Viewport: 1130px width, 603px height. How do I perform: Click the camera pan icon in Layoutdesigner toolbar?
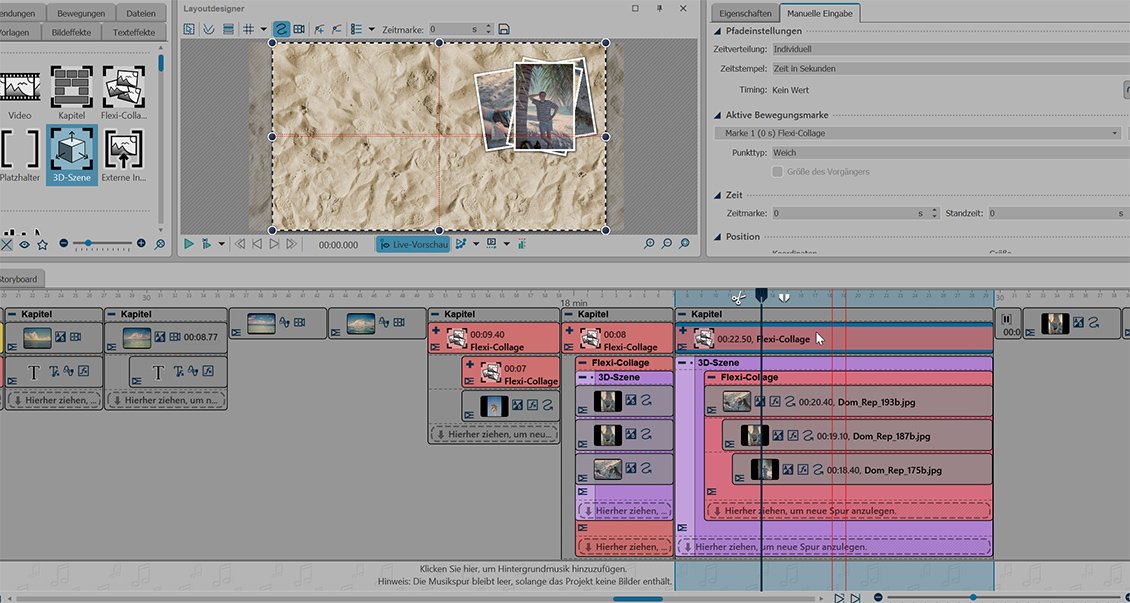299,29
